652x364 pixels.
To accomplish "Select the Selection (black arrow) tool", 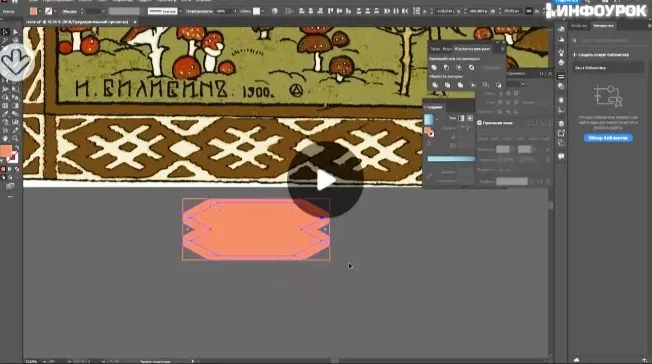I will [5, 32].
